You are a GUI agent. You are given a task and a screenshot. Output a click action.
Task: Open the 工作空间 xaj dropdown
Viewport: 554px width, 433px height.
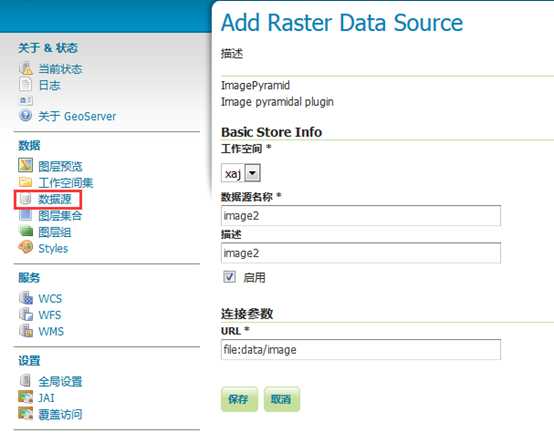point(241,173)
